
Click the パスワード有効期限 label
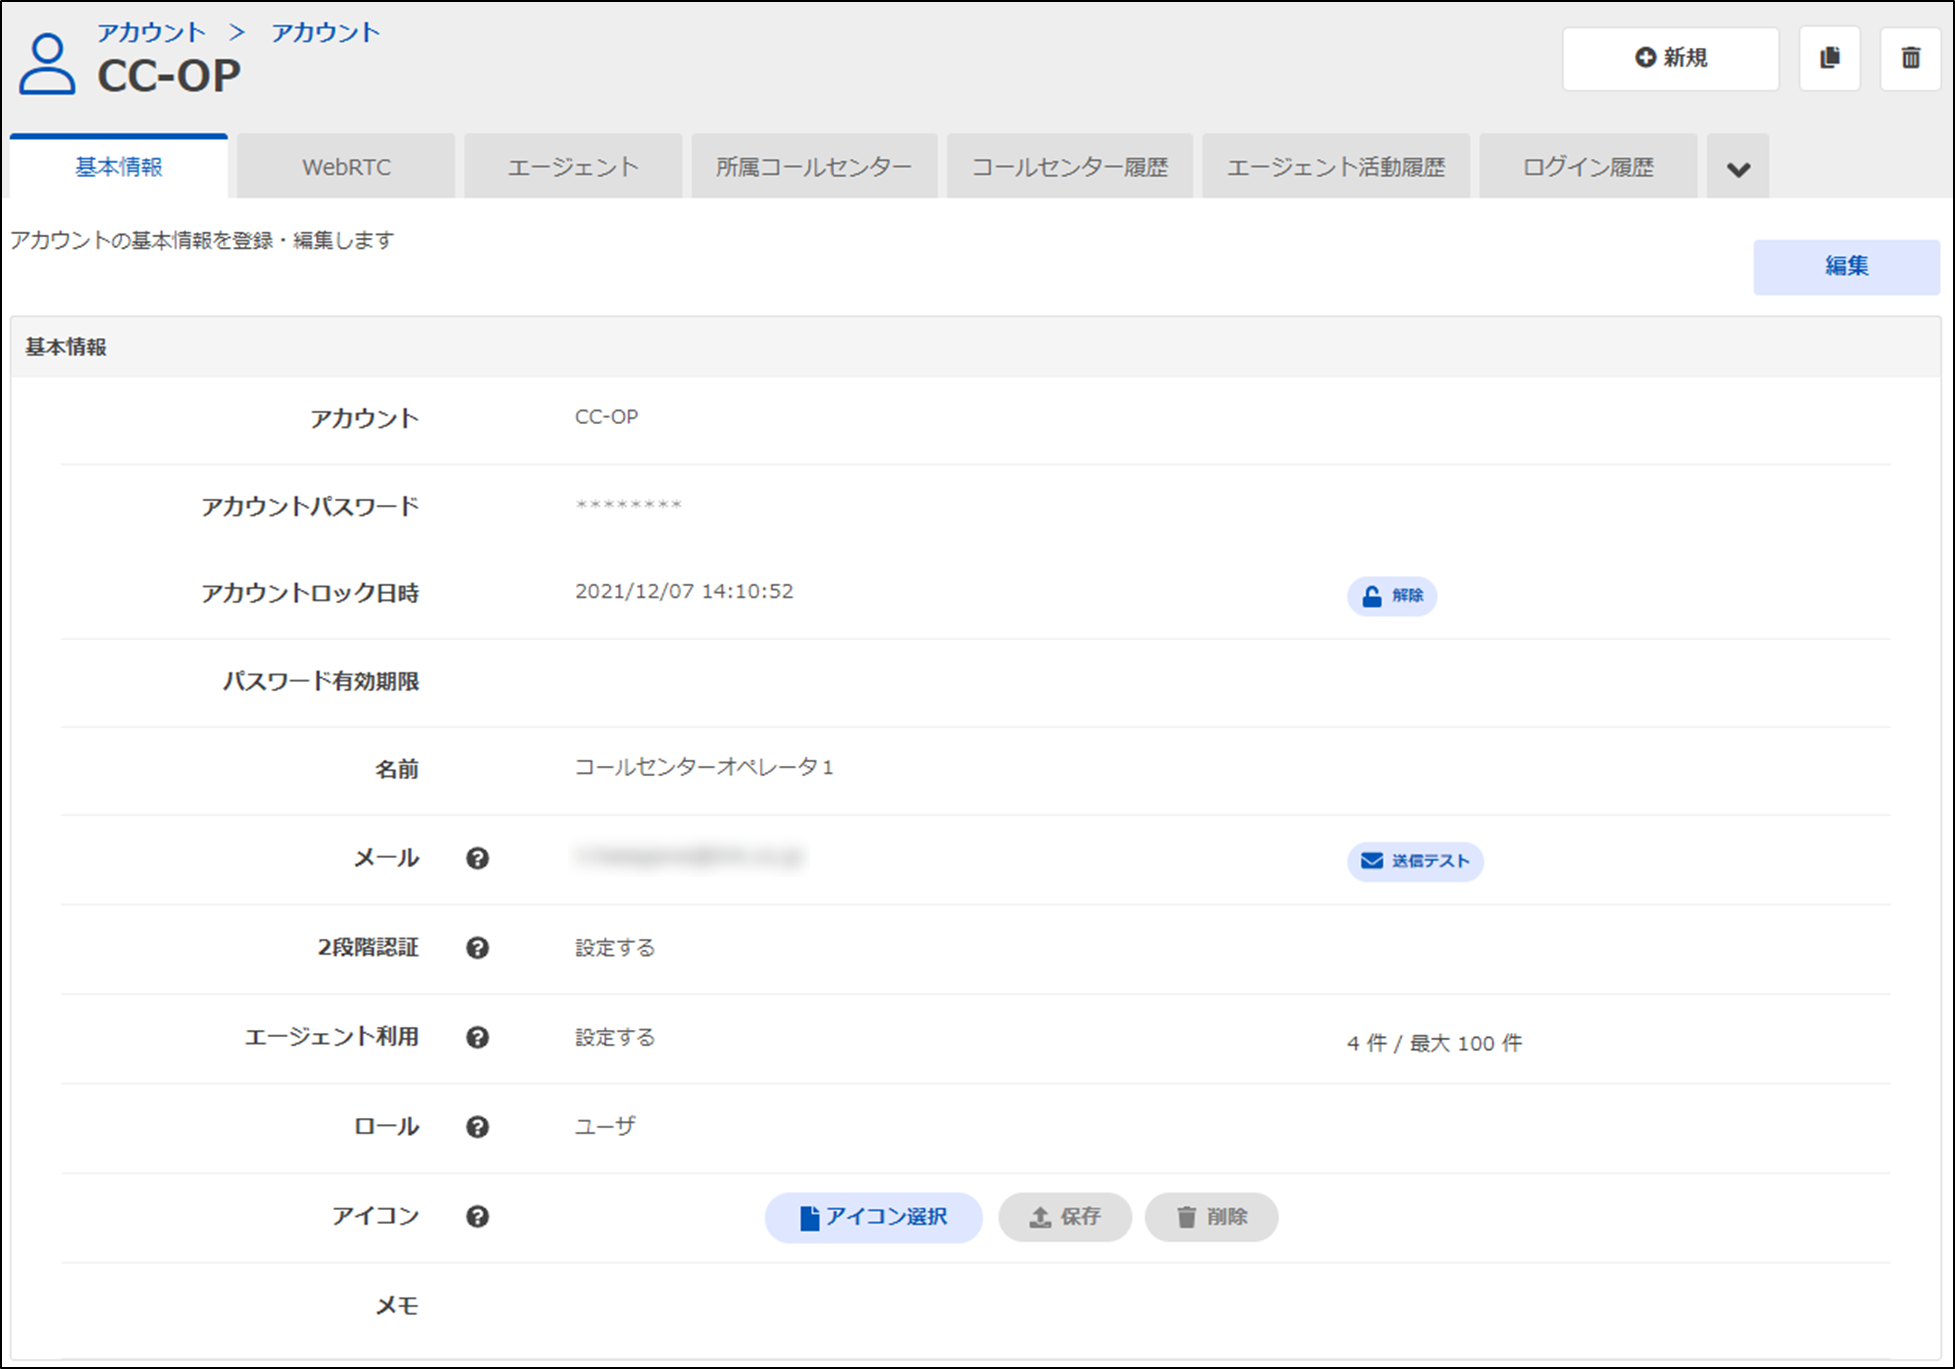321,681
